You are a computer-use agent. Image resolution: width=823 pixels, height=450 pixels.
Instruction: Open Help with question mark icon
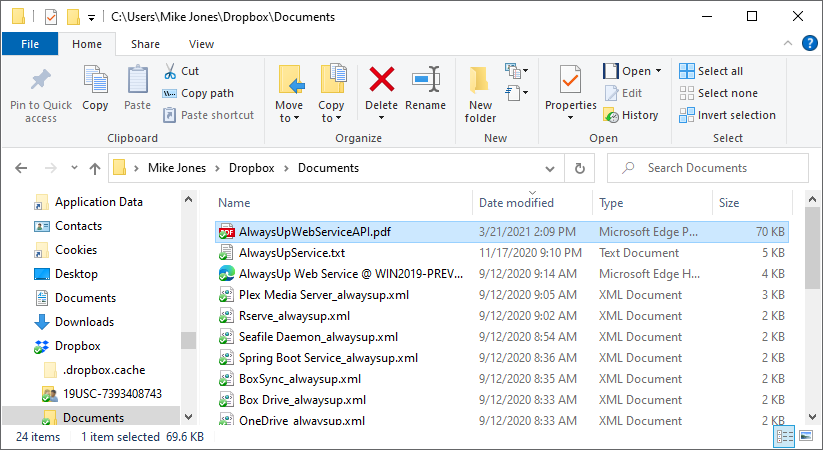pyautogui.click(x=809, y=43)
